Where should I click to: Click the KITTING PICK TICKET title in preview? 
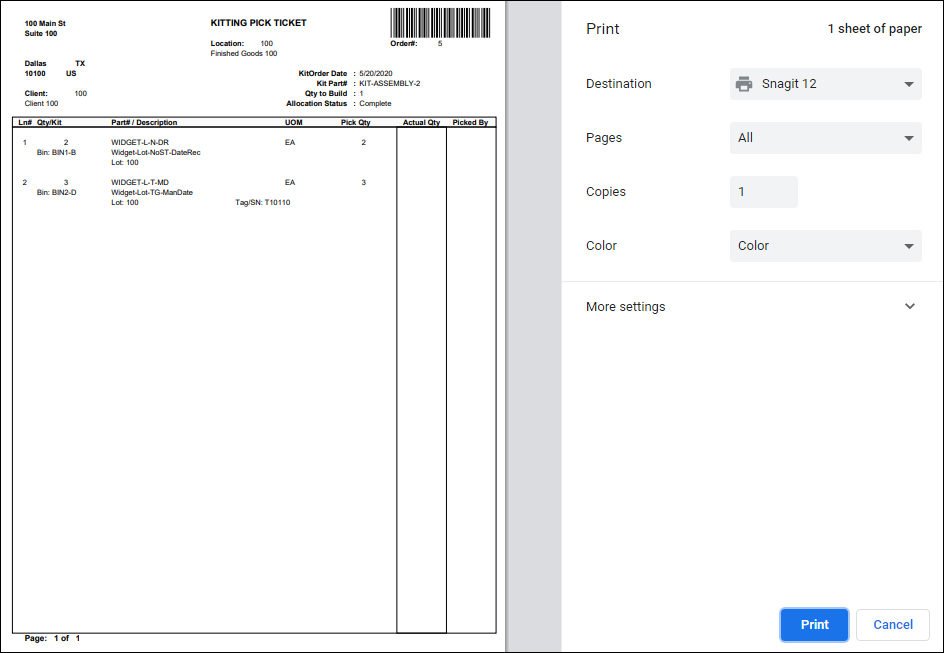click(x=259, y=23)
